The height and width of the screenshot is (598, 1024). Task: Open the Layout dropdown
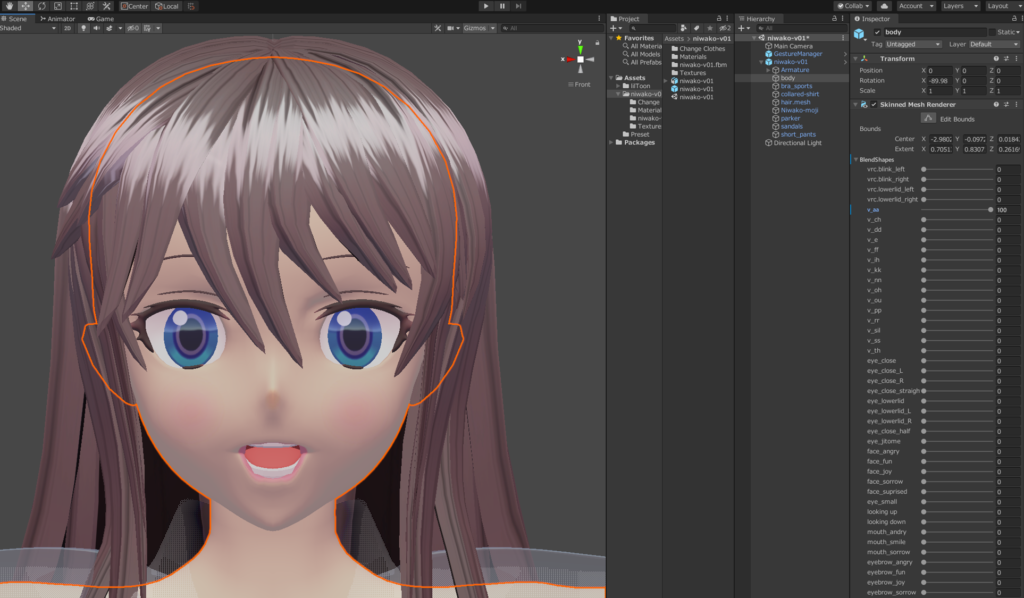1001,6
